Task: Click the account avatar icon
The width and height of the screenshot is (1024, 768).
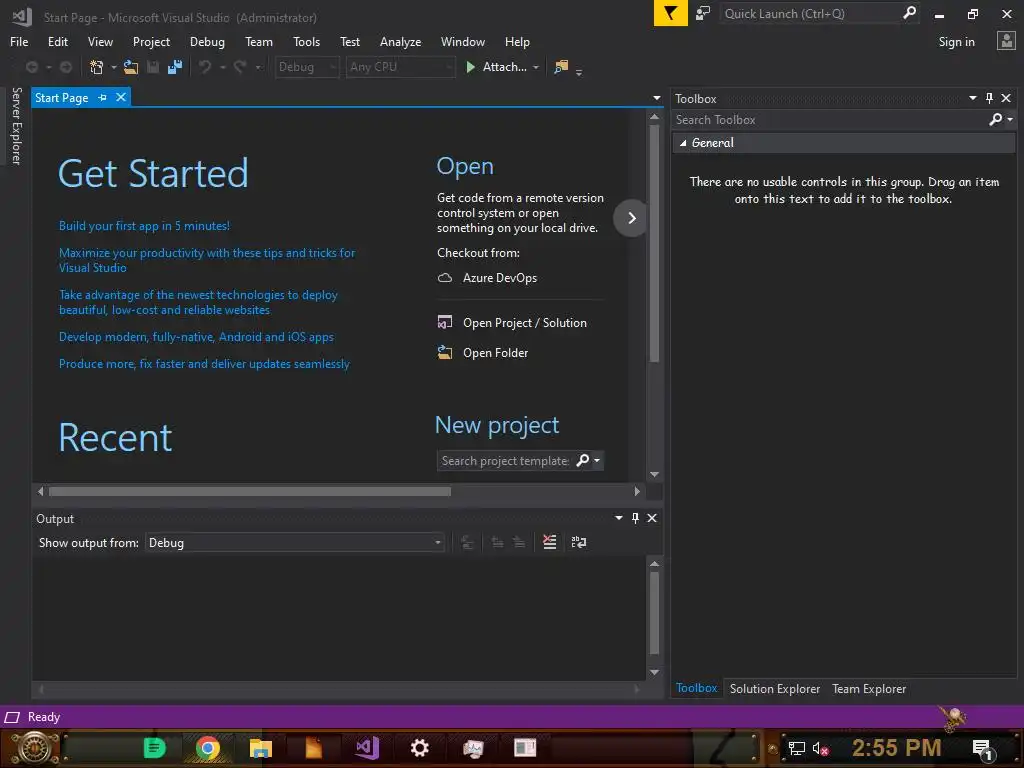Action: (1006, 41)
